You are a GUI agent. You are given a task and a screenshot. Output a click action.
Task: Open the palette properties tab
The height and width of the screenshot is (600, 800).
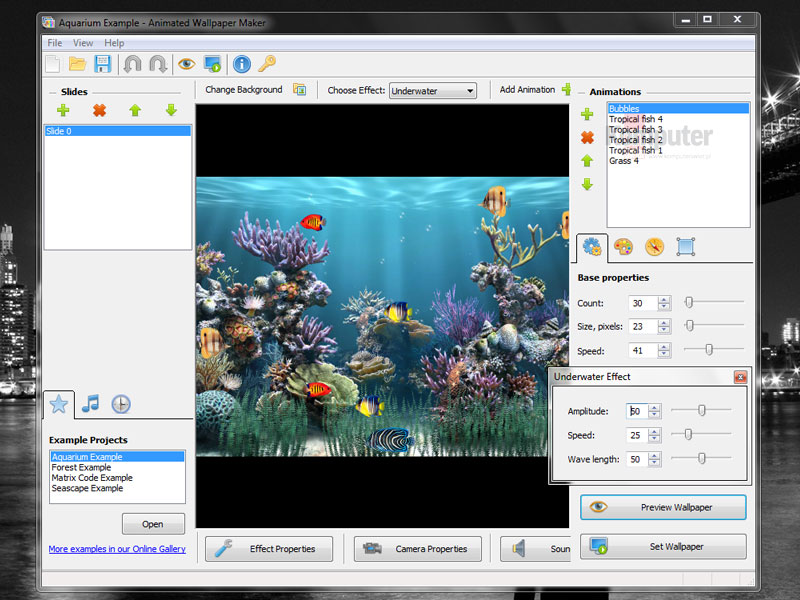point(626,247)
